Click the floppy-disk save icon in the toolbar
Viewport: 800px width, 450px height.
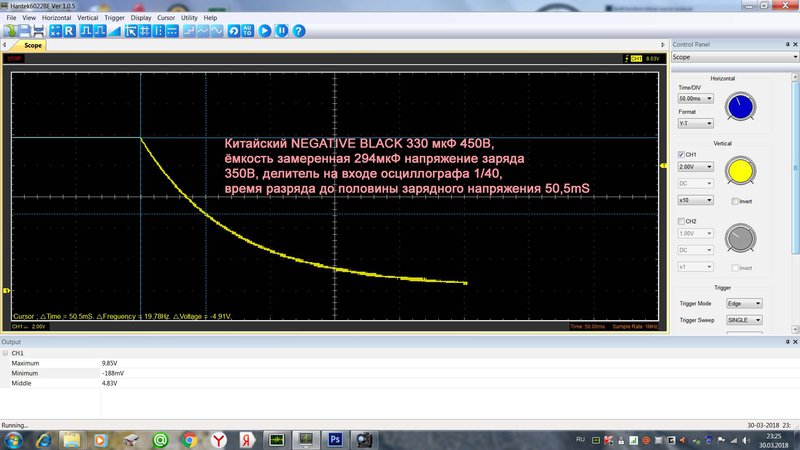tap(24, 31)
